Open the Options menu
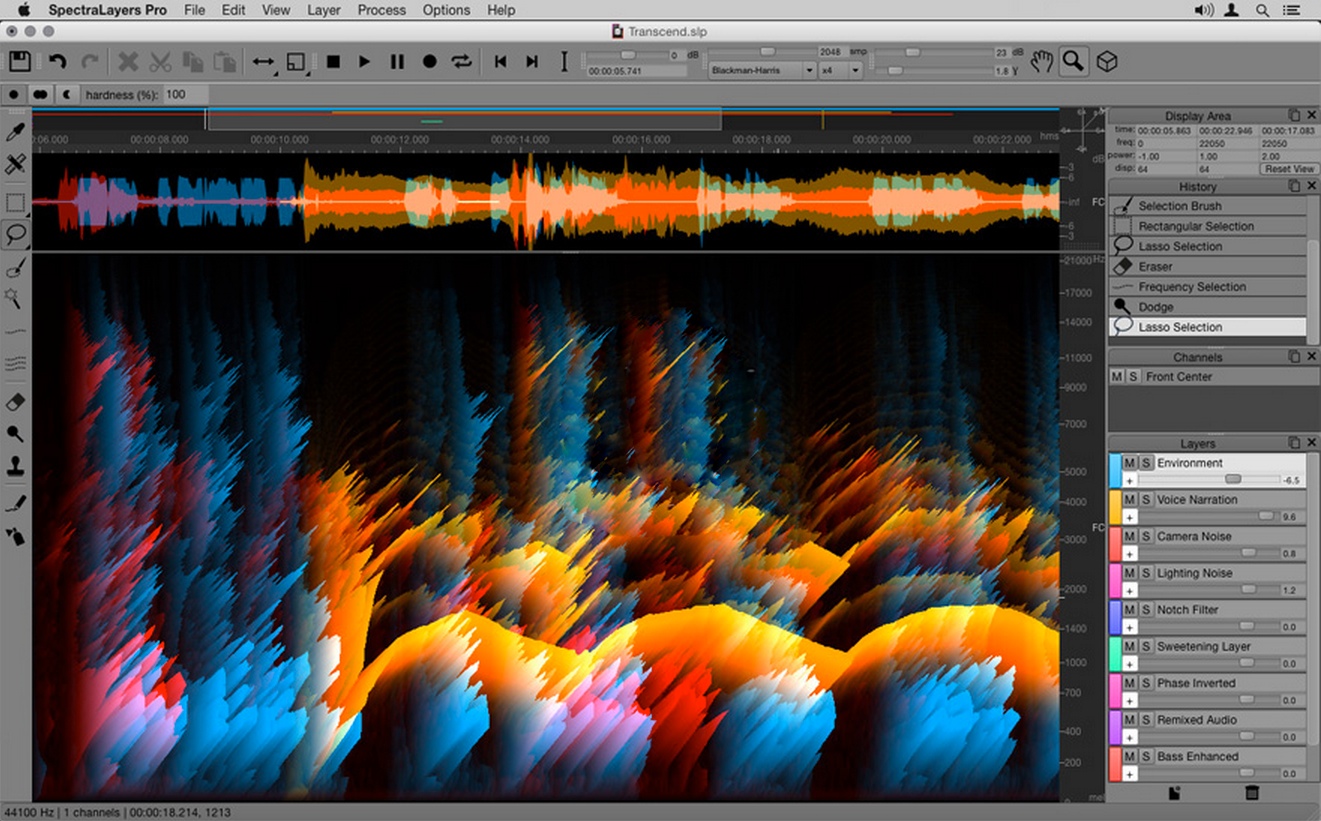 click(446, 10)
